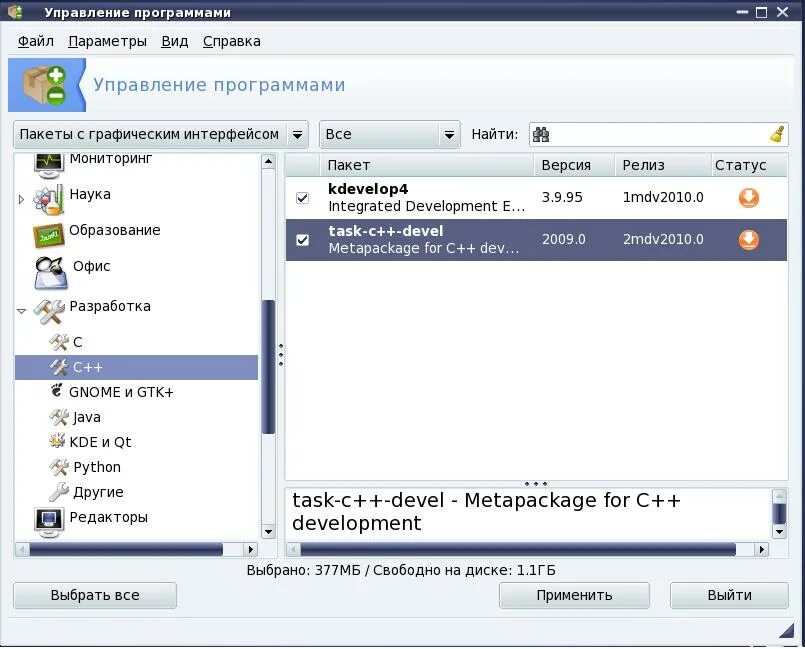This screenshot has height=649, width=805.
Task: Click category tree vertical scrollbar thumb
Action: point(268,367)
